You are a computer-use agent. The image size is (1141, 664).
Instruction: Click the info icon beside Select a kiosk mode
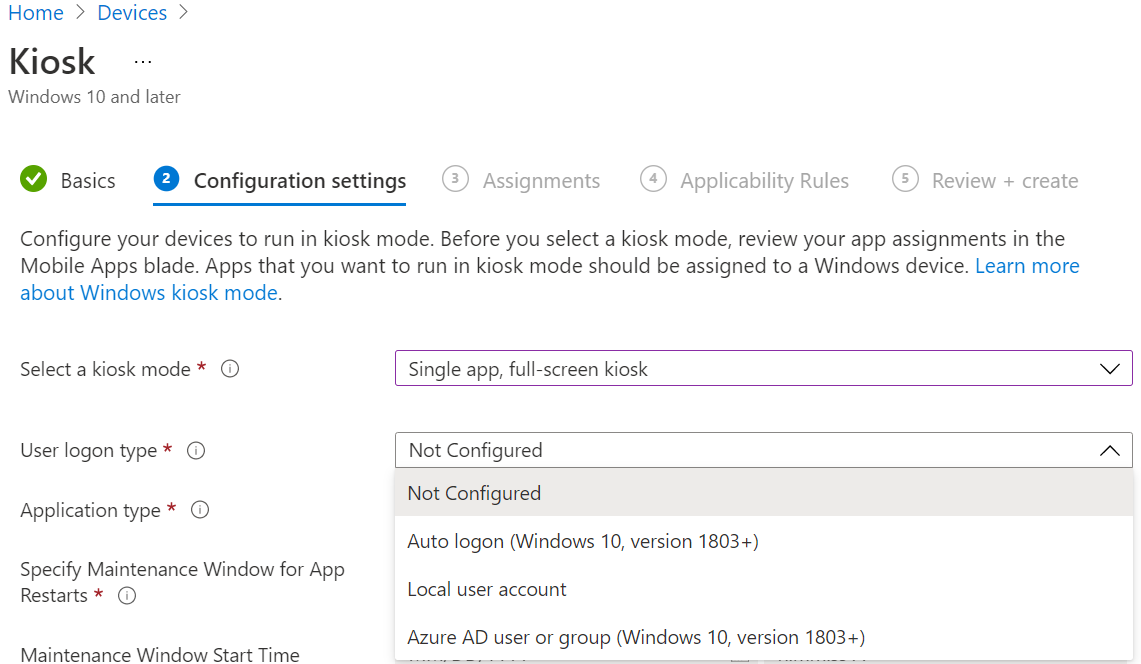pos(230,369)
